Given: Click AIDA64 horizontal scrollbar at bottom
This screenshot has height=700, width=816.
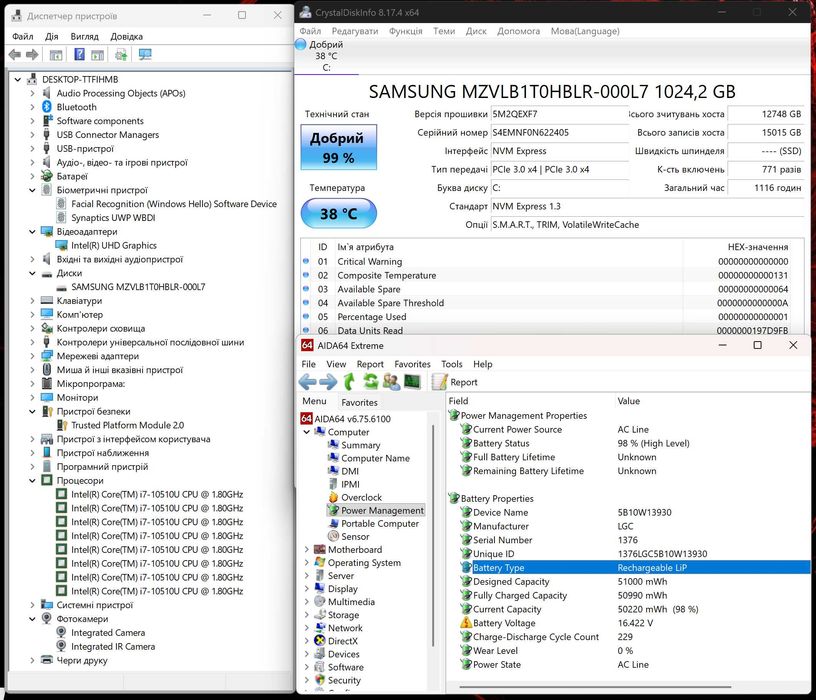Looking at the screenshot, I should 595,687.
